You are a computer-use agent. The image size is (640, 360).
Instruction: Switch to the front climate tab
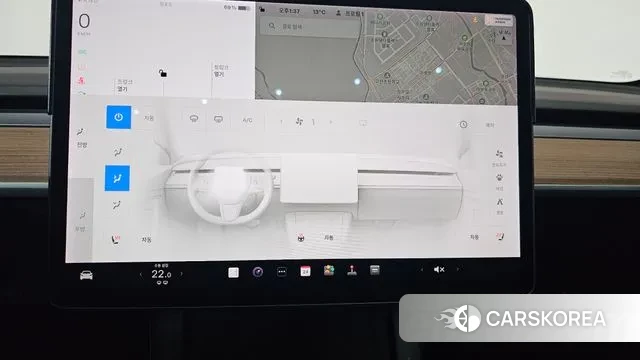click(x=82, y=137)
